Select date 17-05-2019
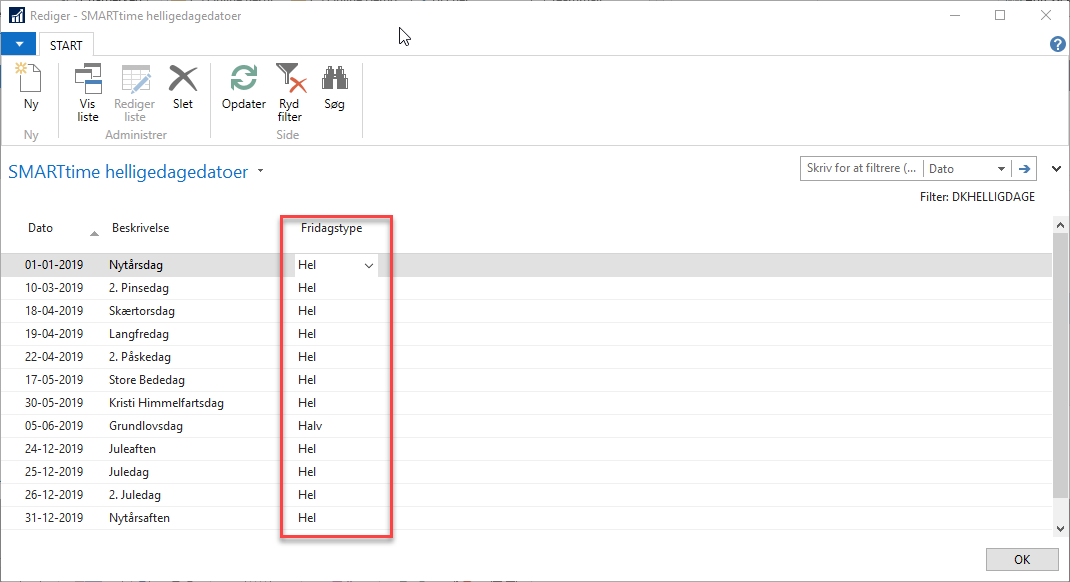1070x582 pixels. click(x=54, y=380)
